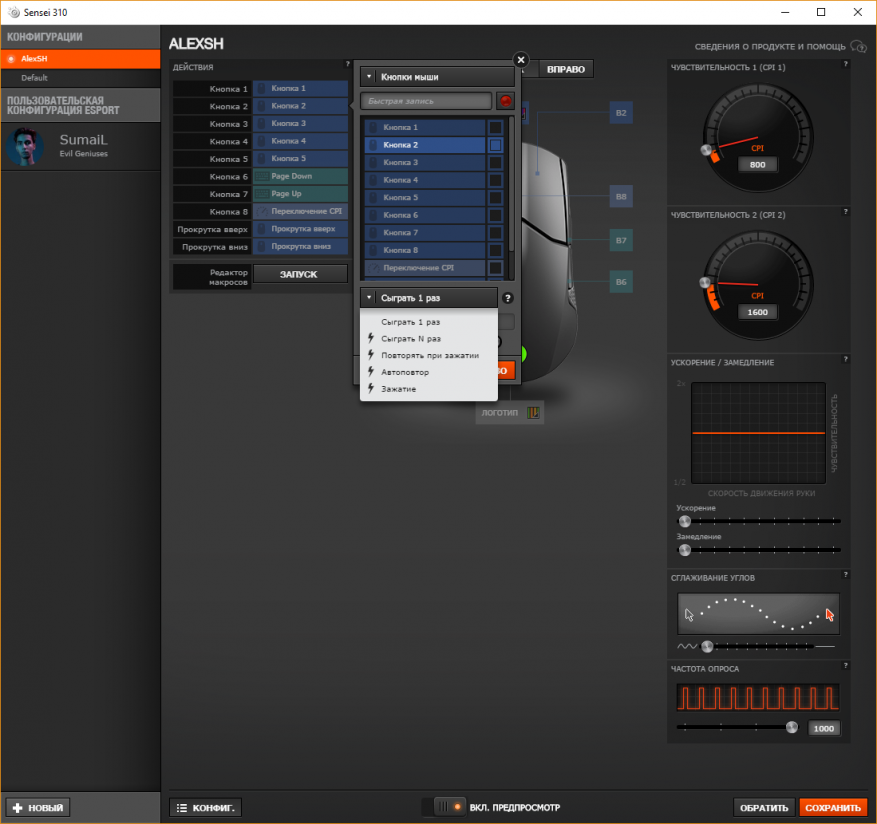Open action dropdown for Прокрутка вверх
Viewport: 877px width, 824px height.
(300, 229)
